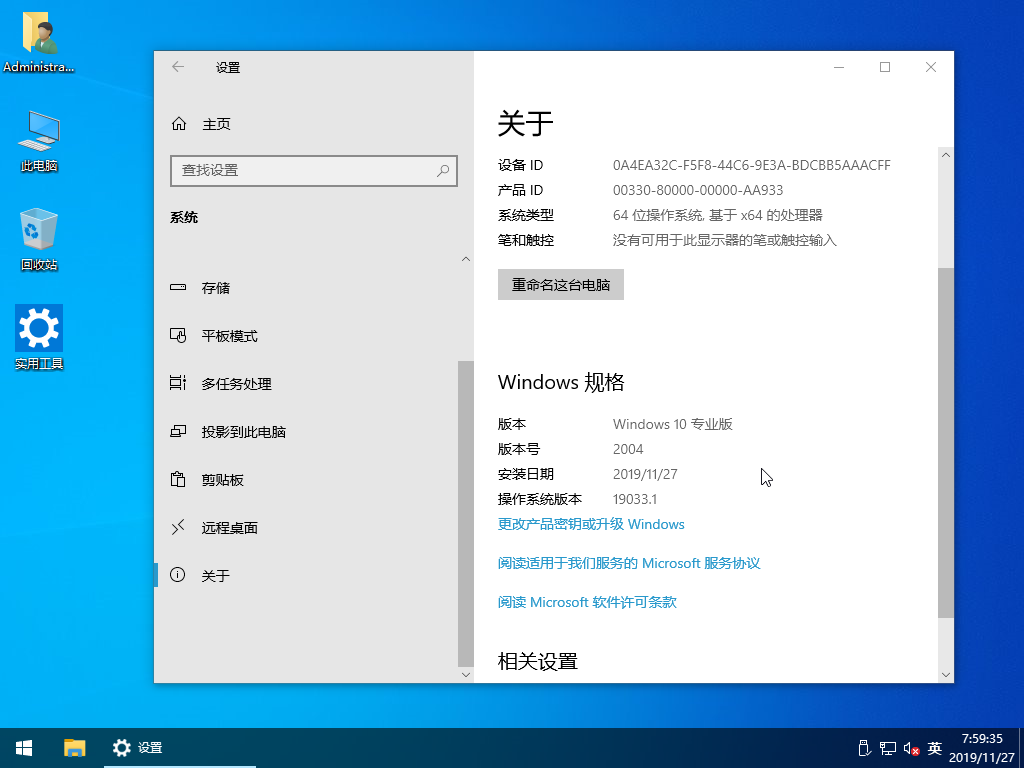
Task: Click sidebar scroll-up arrow
Action: pyautogui.click(x=466, y=259)
